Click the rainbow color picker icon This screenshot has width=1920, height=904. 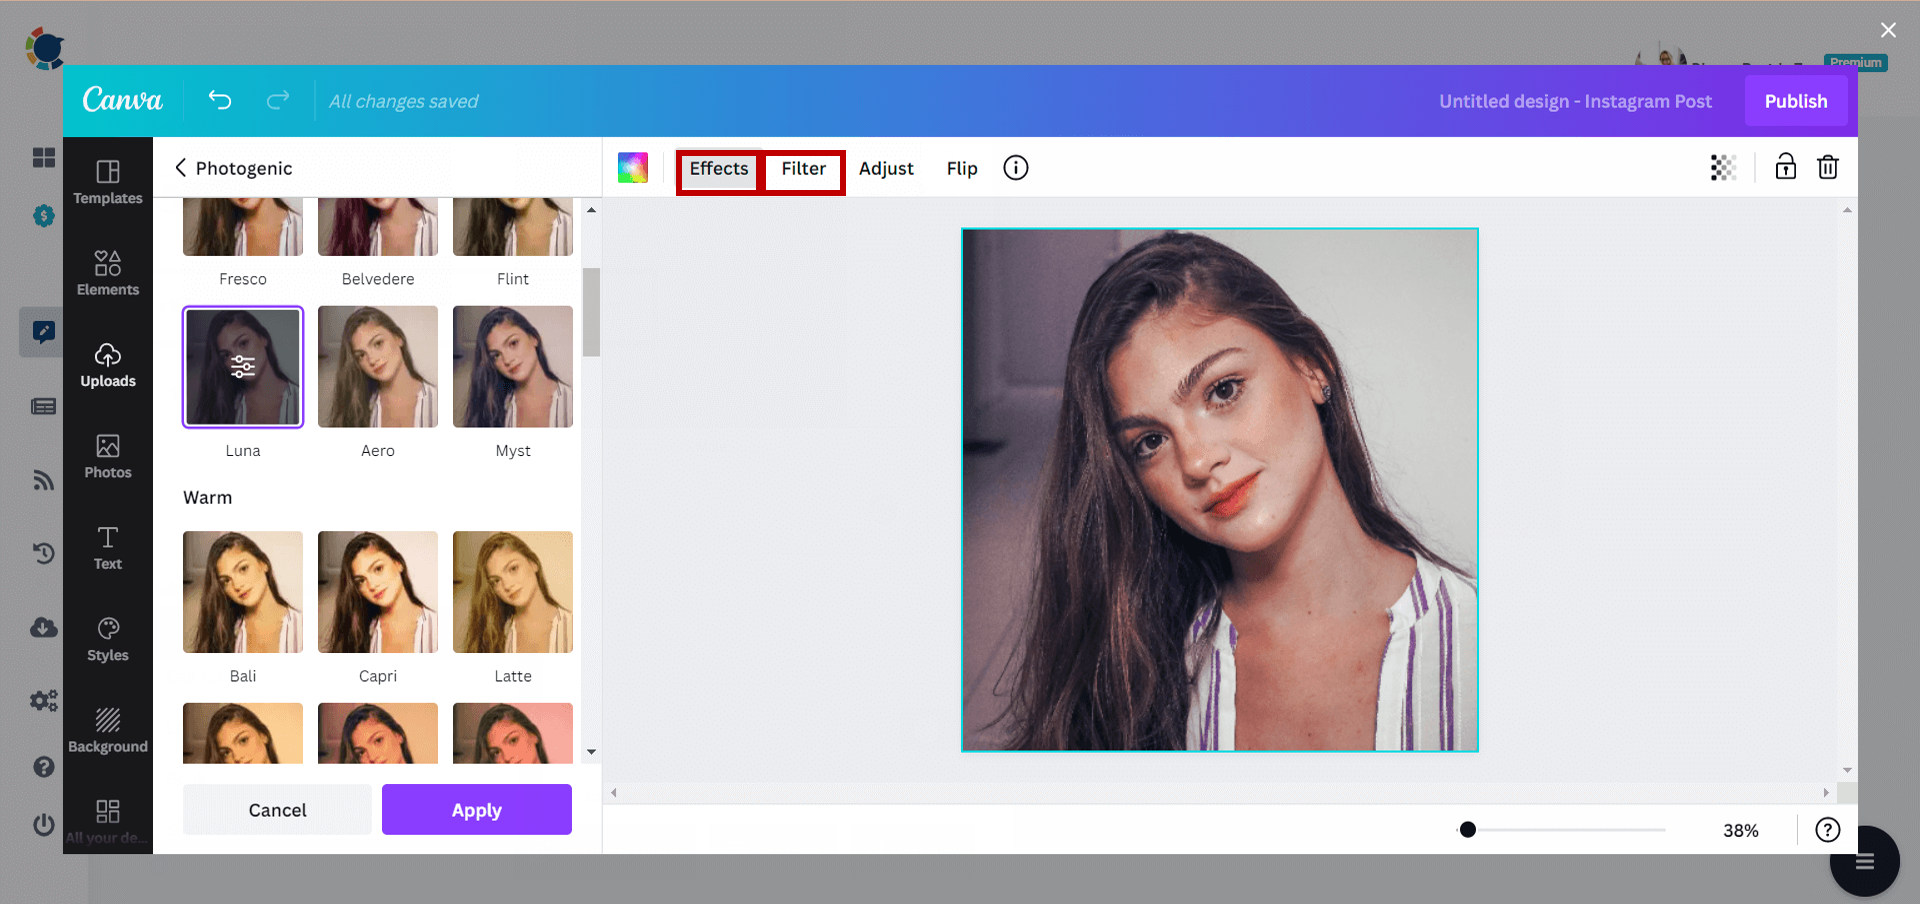click(x=632, y=167)
